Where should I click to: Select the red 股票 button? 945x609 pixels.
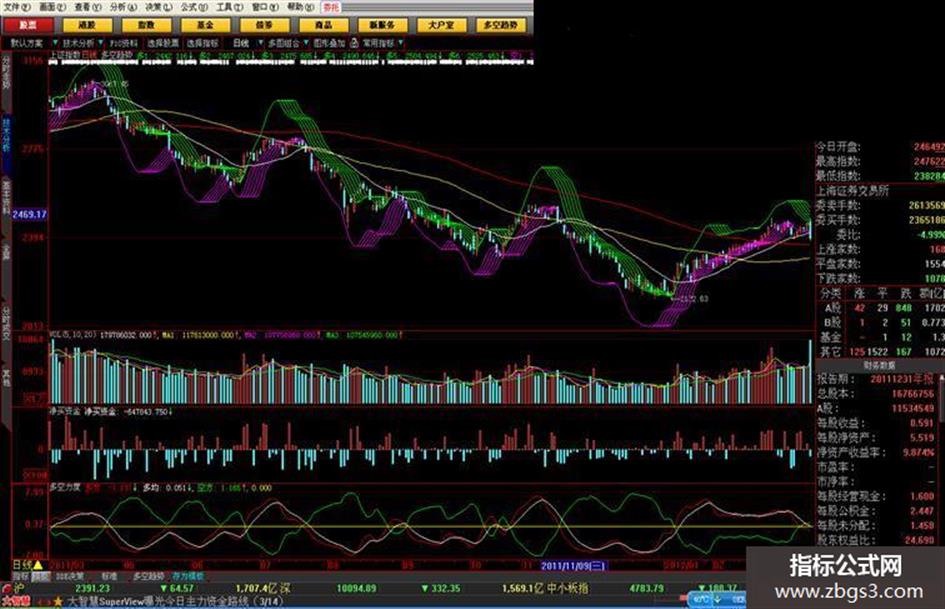point(28,25)
